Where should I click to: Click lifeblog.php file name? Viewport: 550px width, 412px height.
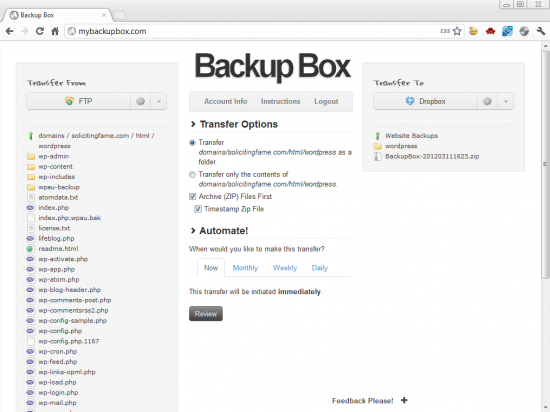(x=56, y=238)
